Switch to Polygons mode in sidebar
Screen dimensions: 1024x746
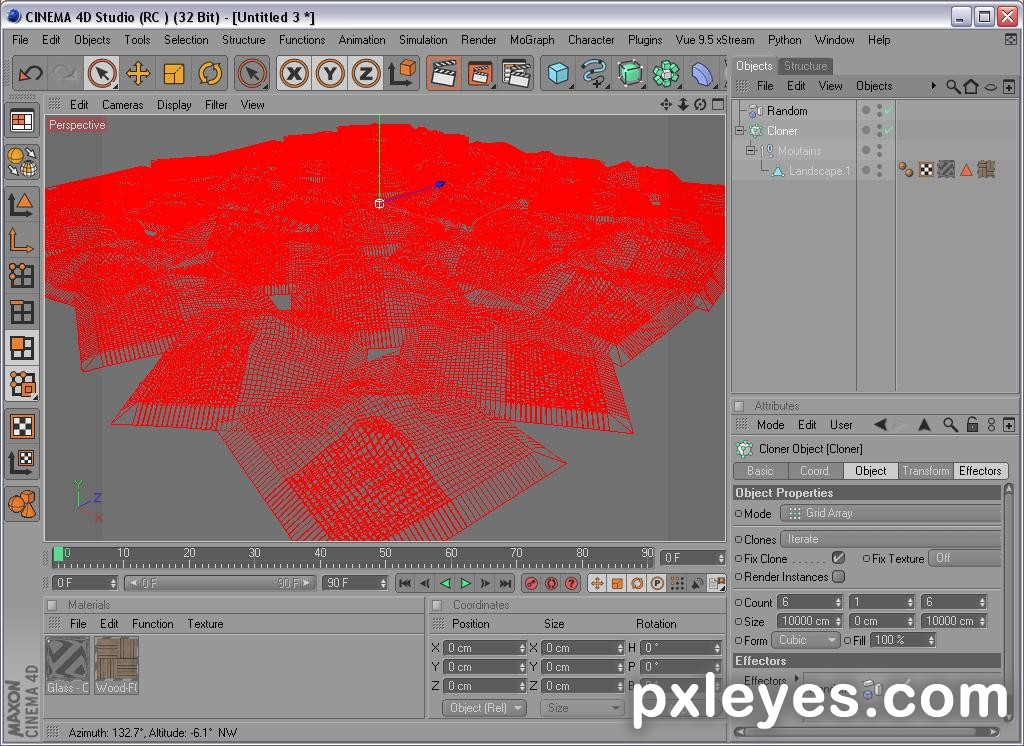[22, 348]
